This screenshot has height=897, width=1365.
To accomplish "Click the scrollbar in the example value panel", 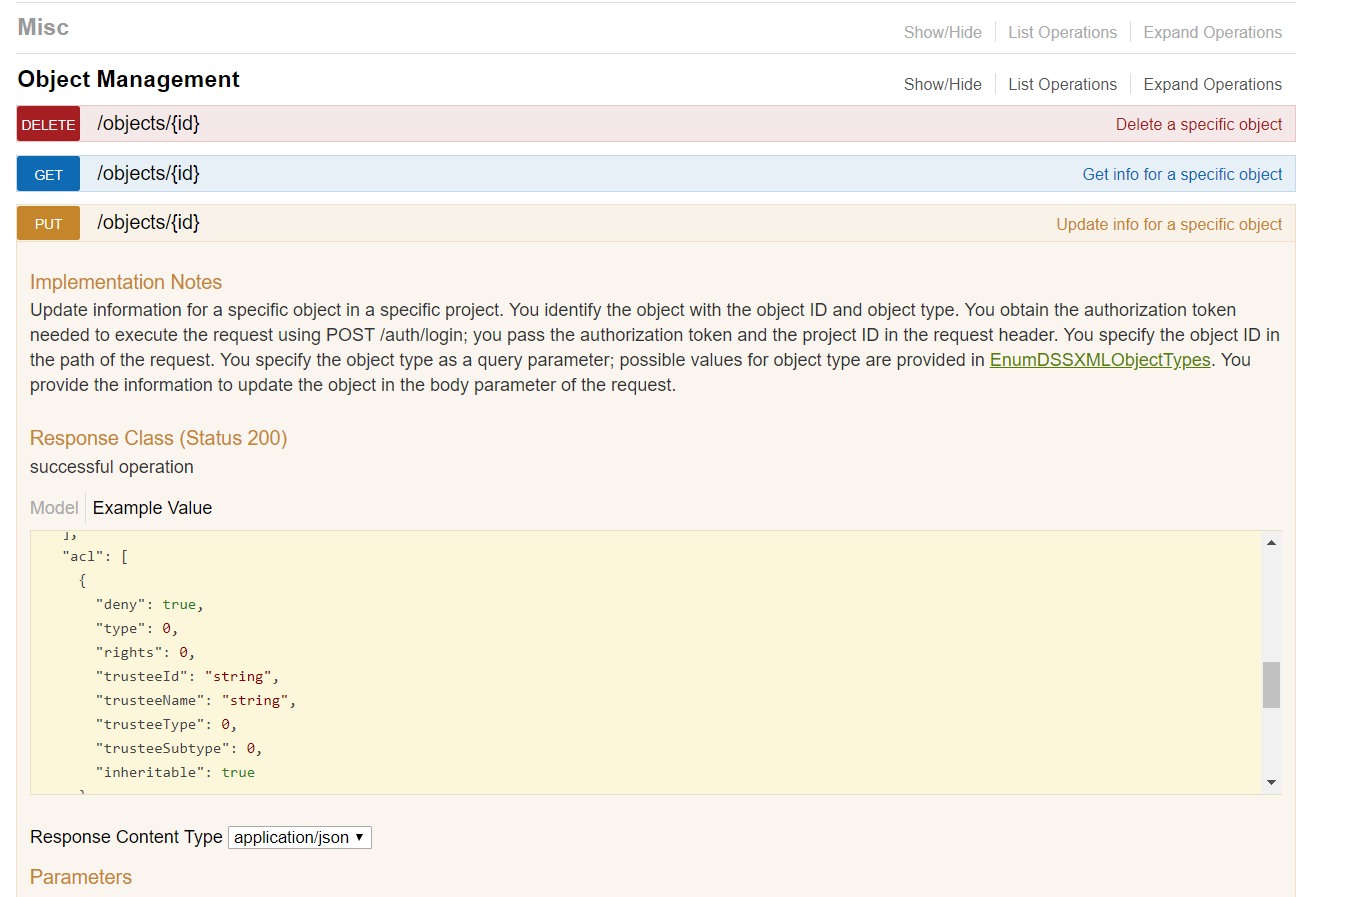I will [x=1270, y=686].
